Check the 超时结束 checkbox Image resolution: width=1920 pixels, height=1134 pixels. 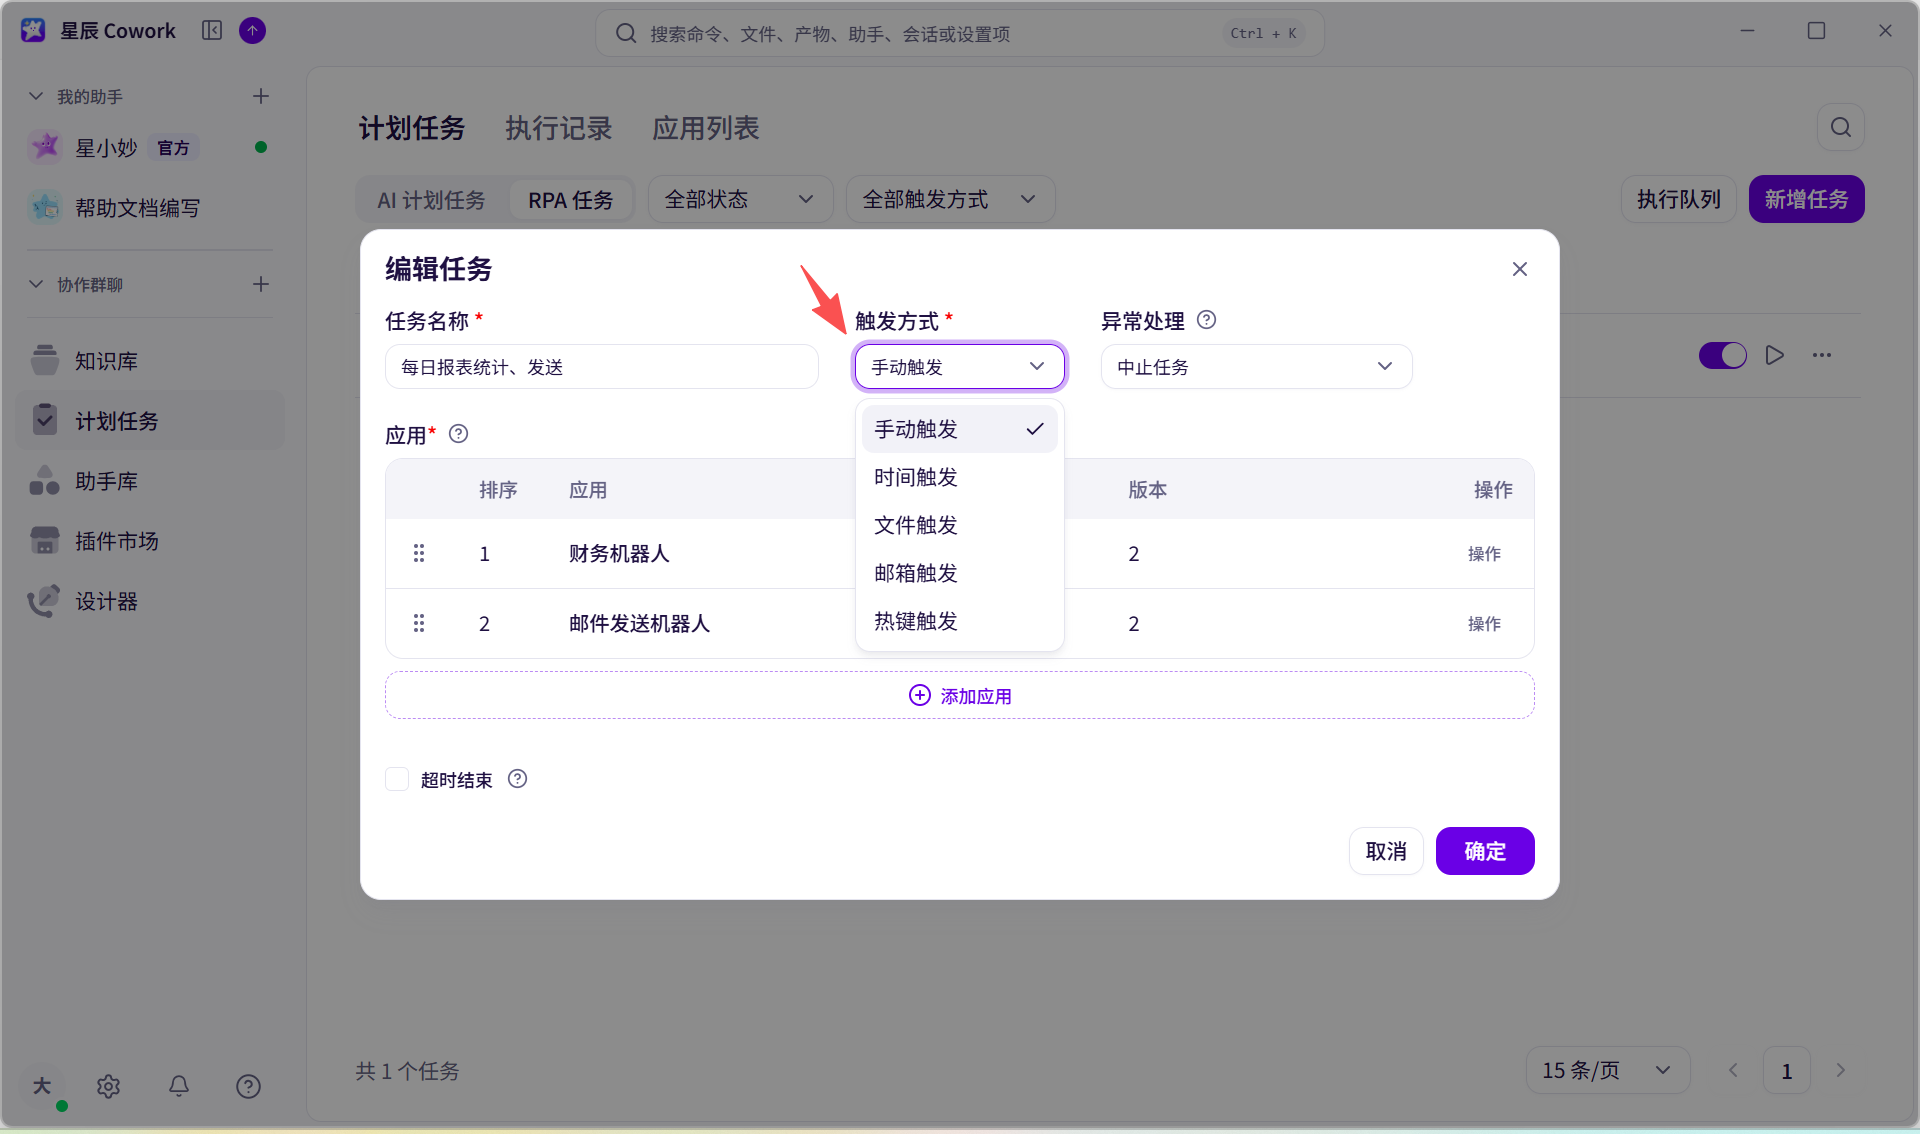click(x=397, y=779)
